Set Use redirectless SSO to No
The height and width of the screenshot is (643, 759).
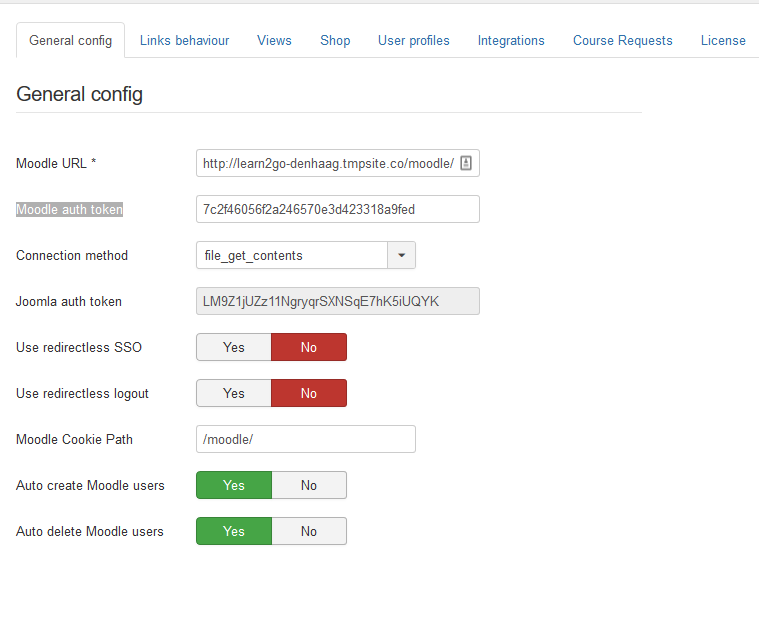(x=309, y=347)
